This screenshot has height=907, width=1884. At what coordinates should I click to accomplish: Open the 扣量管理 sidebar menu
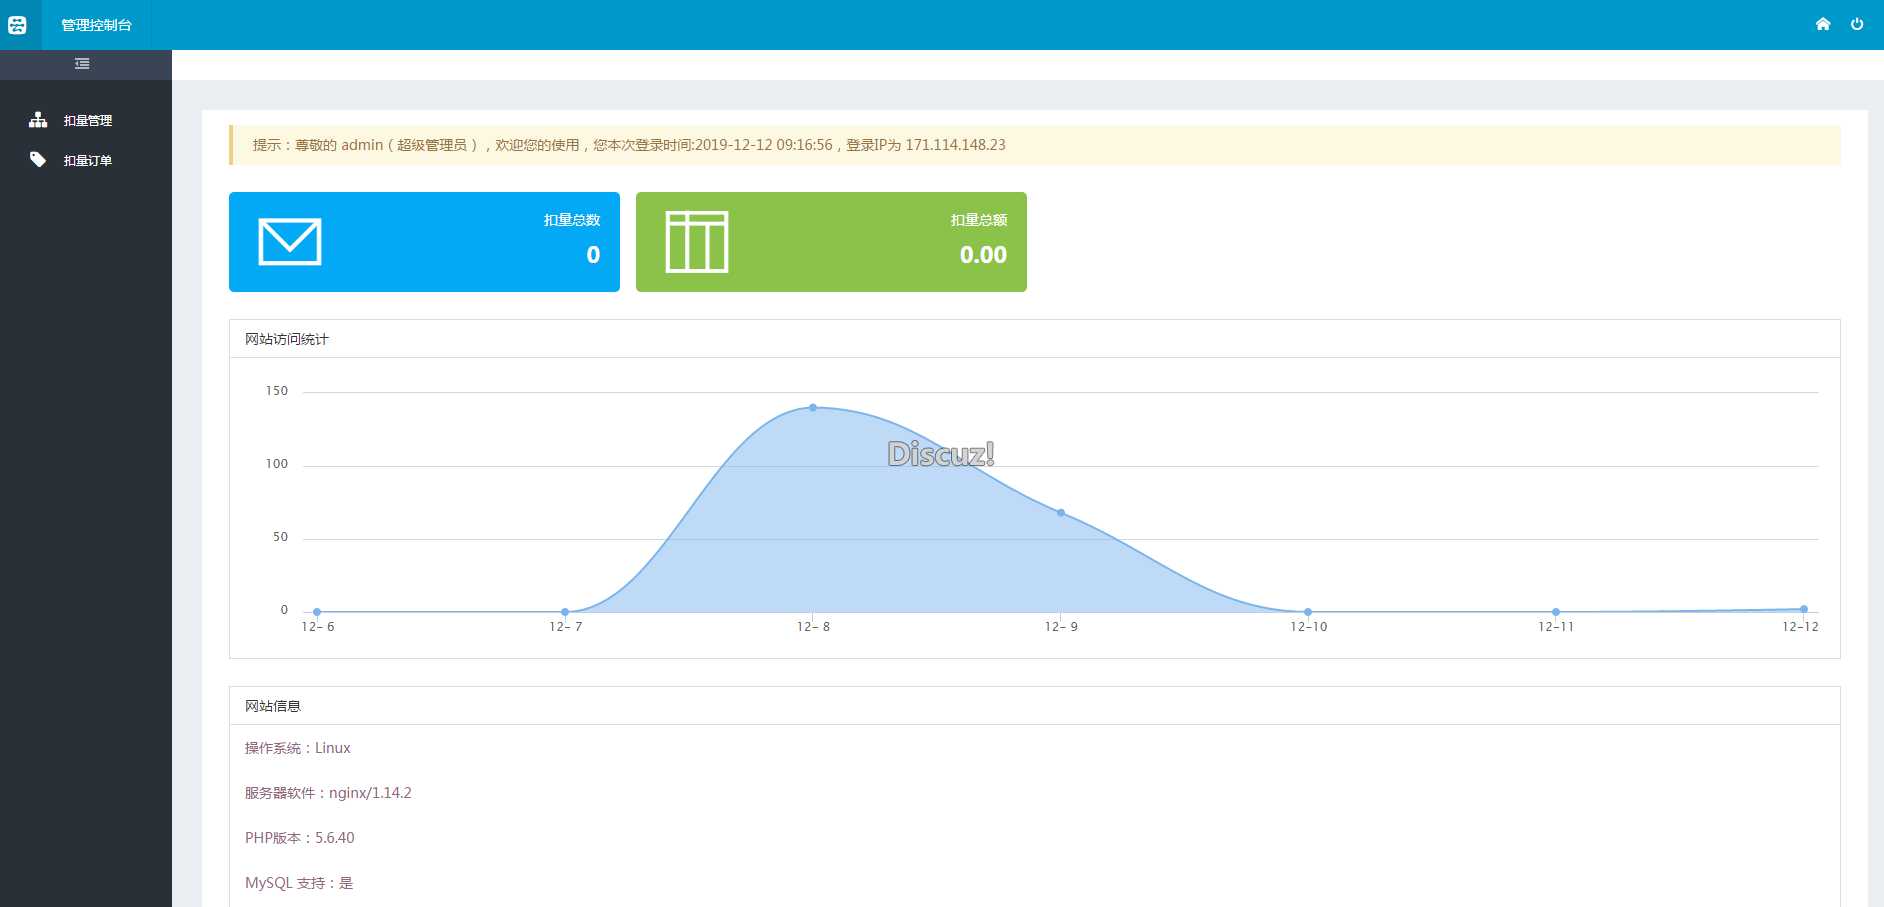pos(86,120)
